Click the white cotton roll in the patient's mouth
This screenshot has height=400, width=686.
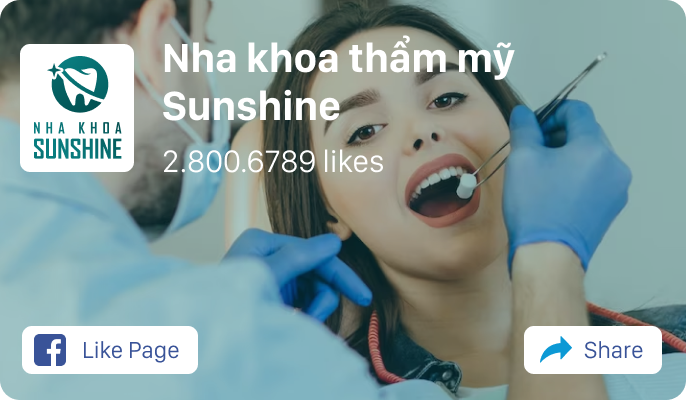click(466, 186)
